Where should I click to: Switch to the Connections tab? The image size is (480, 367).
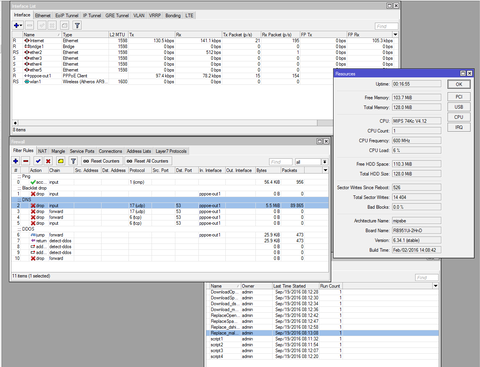[x=110, y=151]
